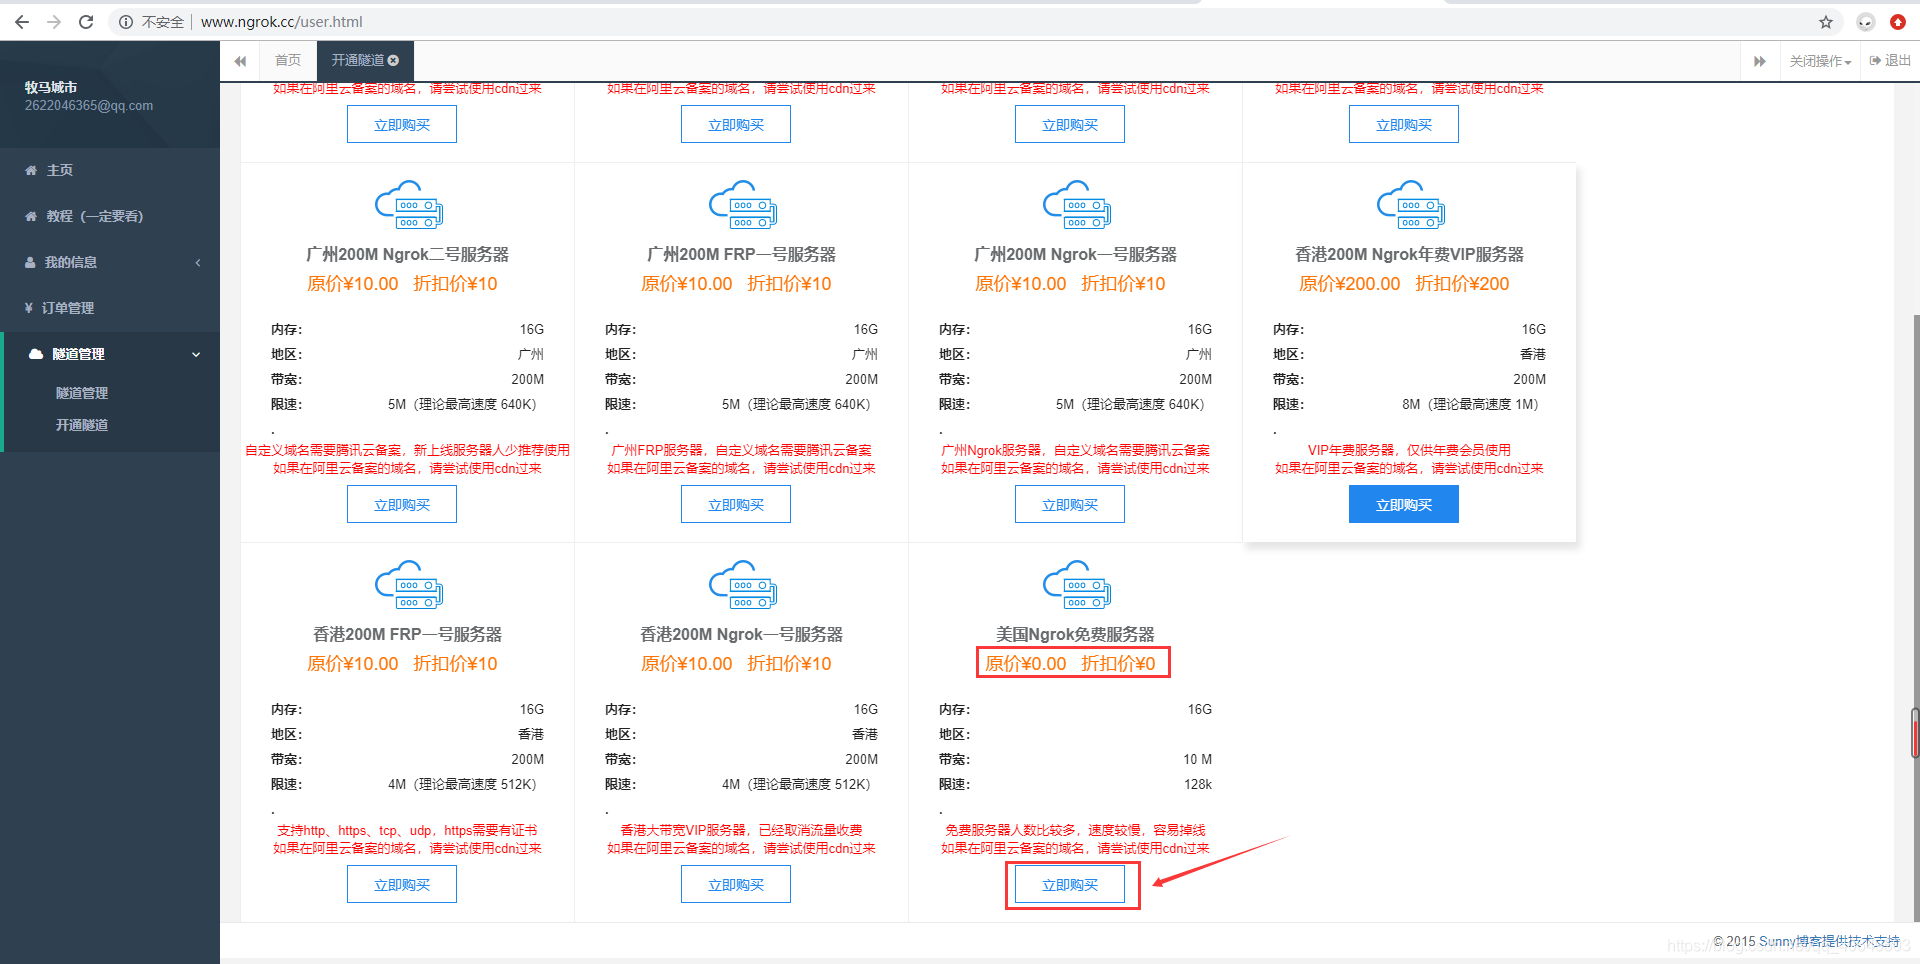Click cloud server icon for 美国Ngrok免费服务器
The width and height of the screenshot is (1920, 964).
coord(1076,585)
